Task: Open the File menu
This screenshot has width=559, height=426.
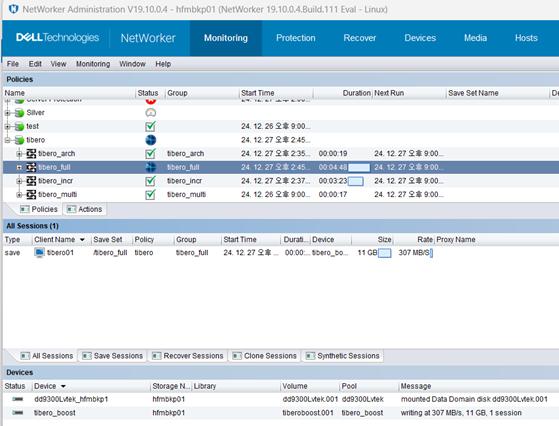Action: click(x=13, y=64)
